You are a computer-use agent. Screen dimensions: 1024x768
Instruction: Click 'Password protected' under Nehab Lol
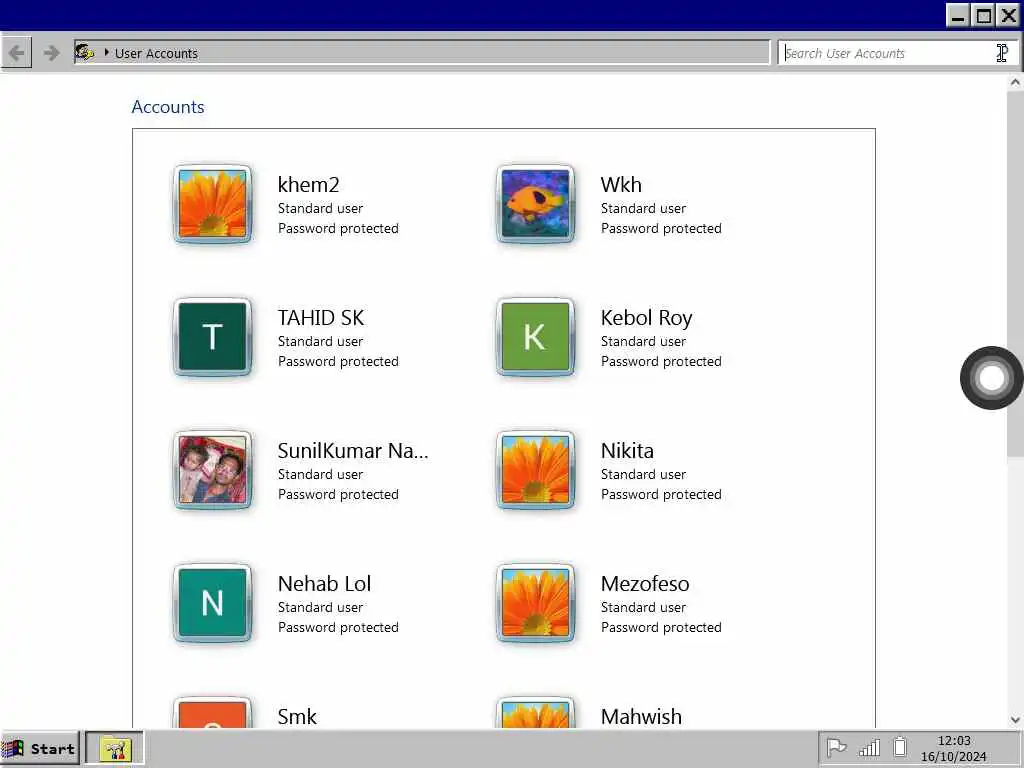(x=338, y=628)
